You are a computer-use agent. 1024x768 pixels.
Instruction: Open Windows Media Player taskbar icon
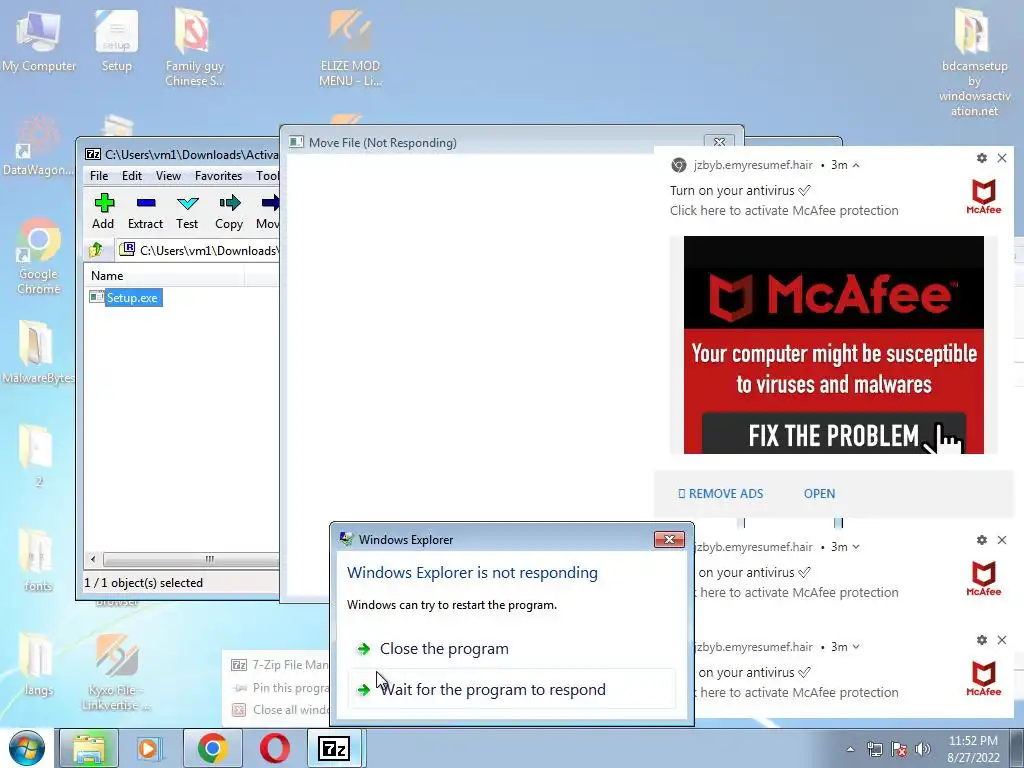tap(150, 748)
